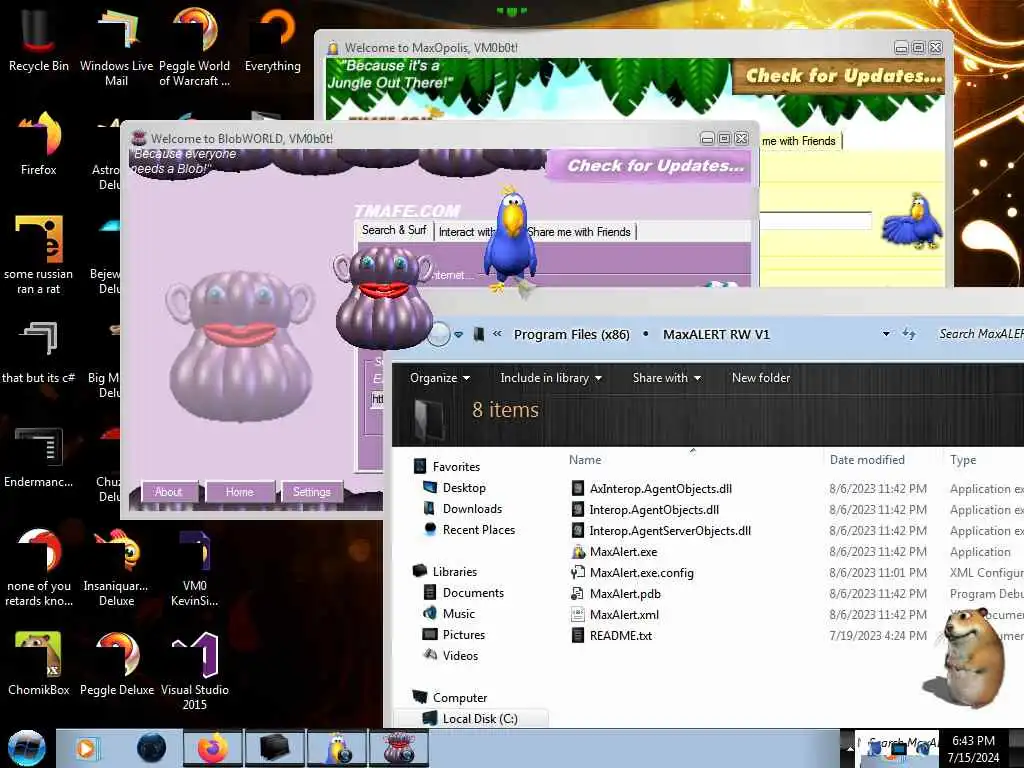The width and height of the screenshot is (1024, 768).
Task: Open the Share with dropdown
Action: (x=666, y=377)
